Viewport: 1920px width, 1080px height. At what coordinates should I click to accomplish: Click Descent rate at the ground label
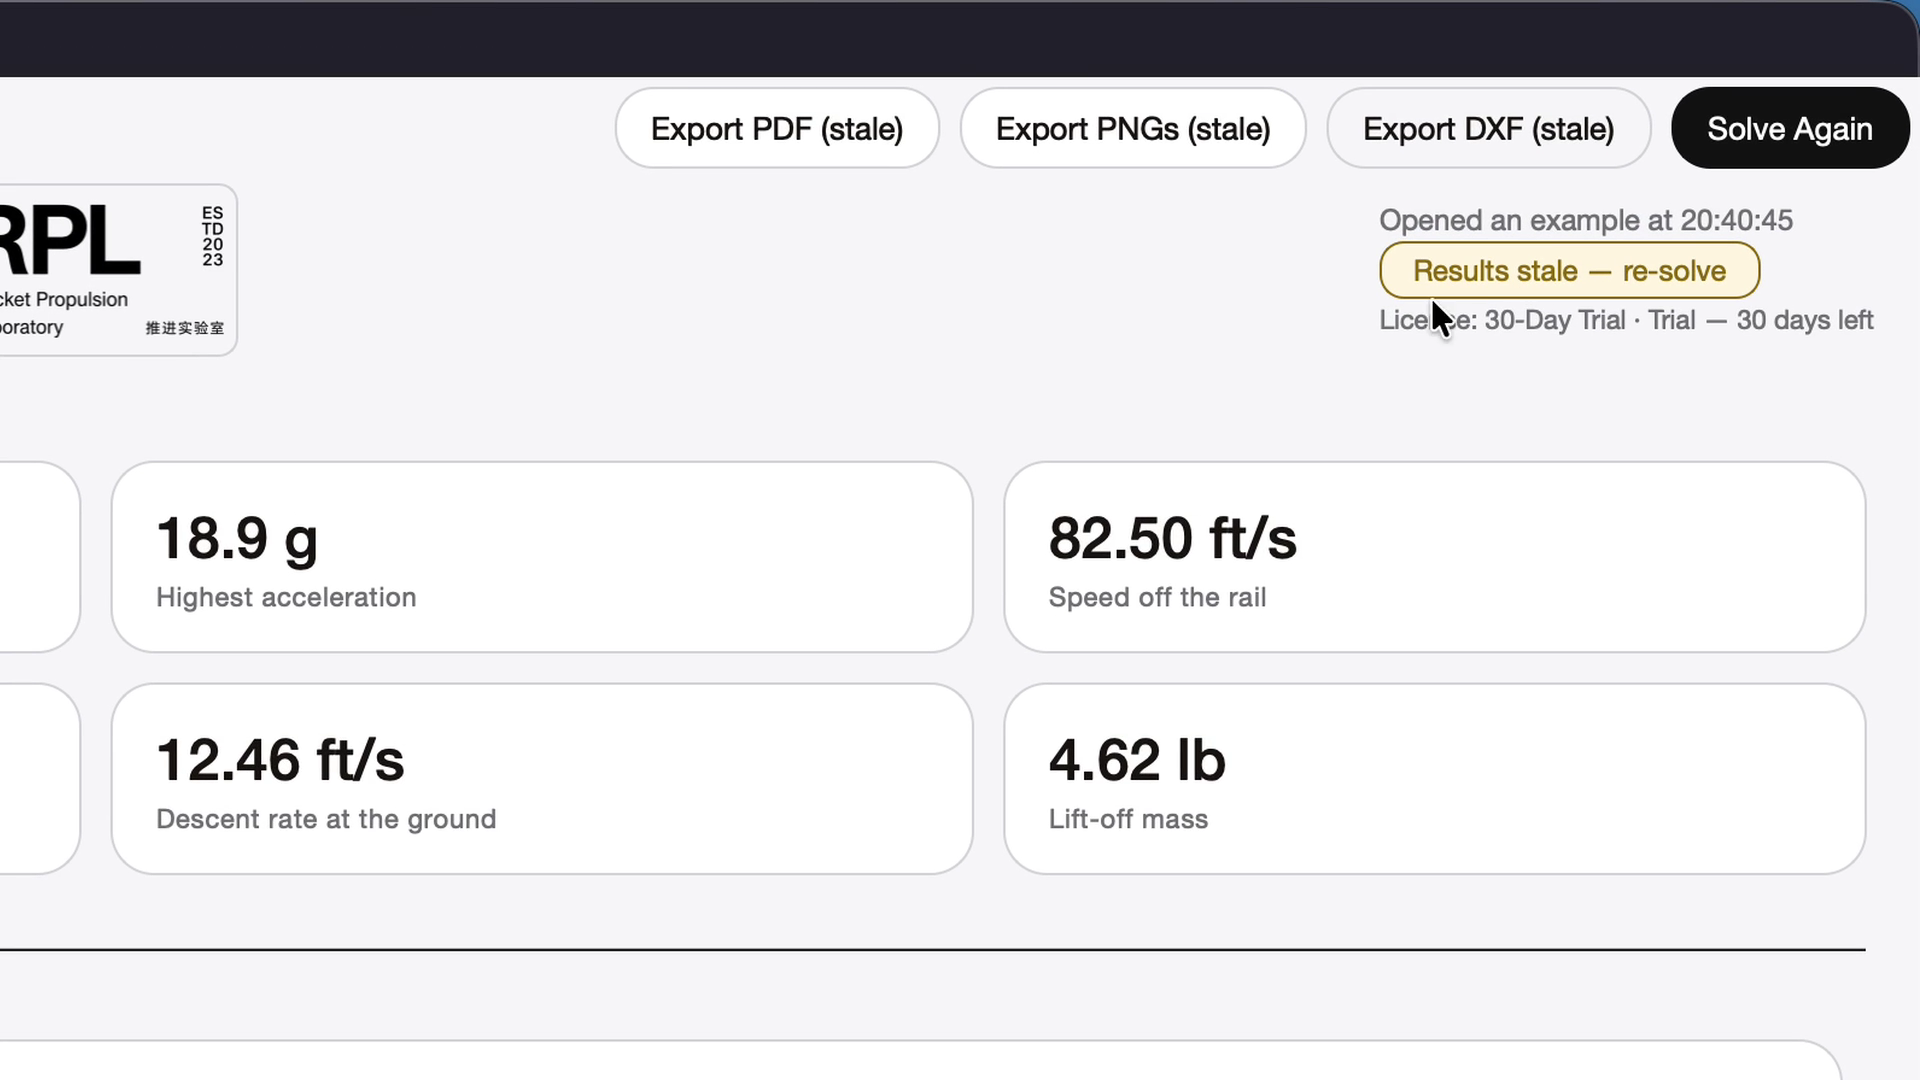(x=326, y=819)
